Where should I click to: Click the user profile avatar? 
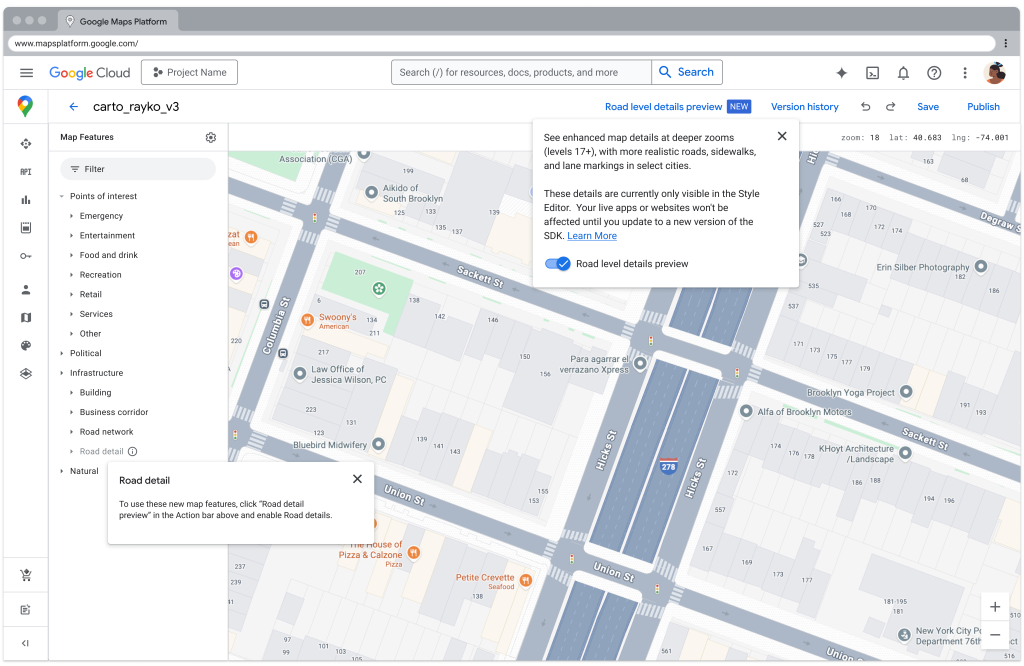[x=995, y=73]
